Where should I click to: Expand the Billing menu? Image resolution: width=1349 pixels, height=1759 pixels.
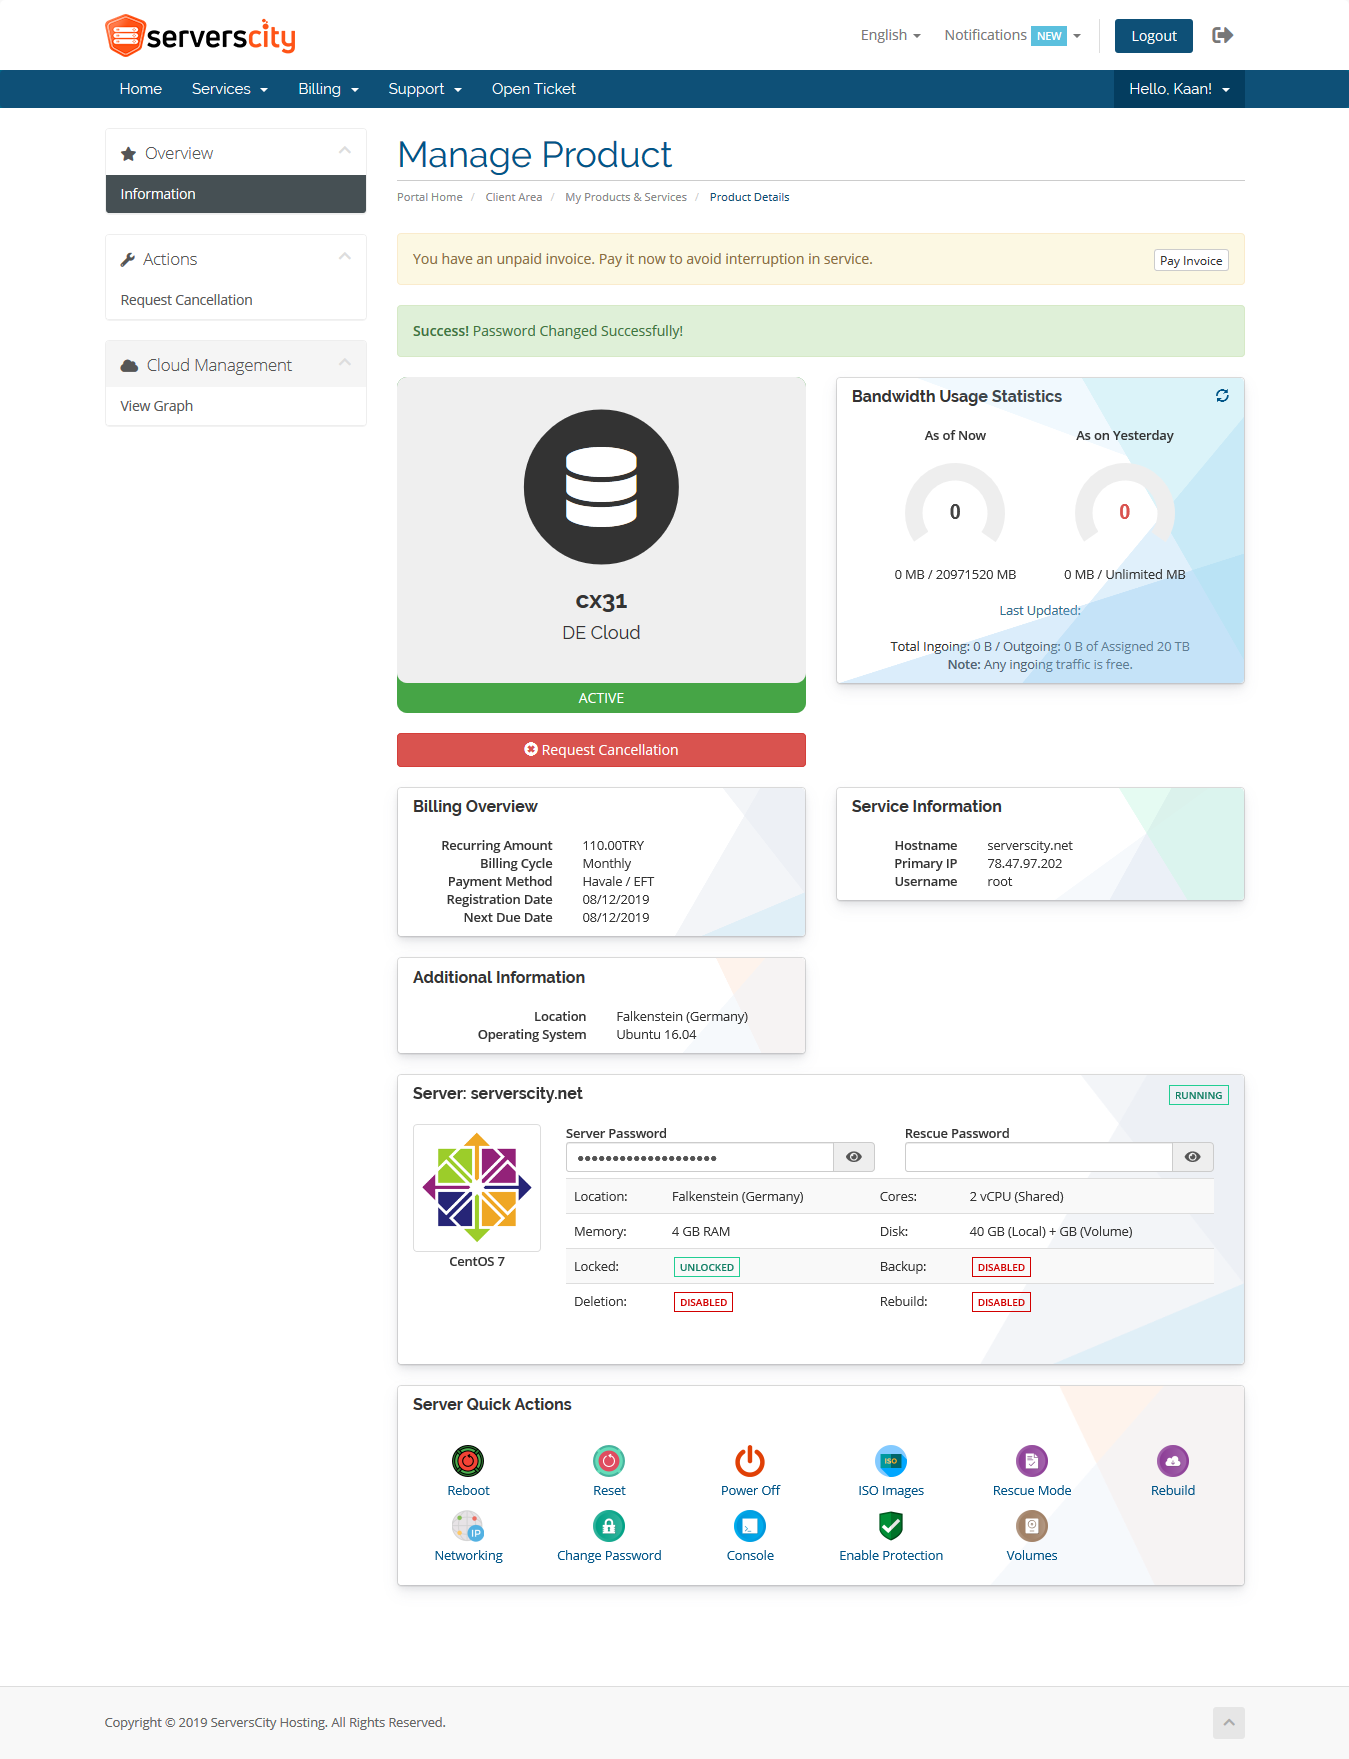[328, 89]
